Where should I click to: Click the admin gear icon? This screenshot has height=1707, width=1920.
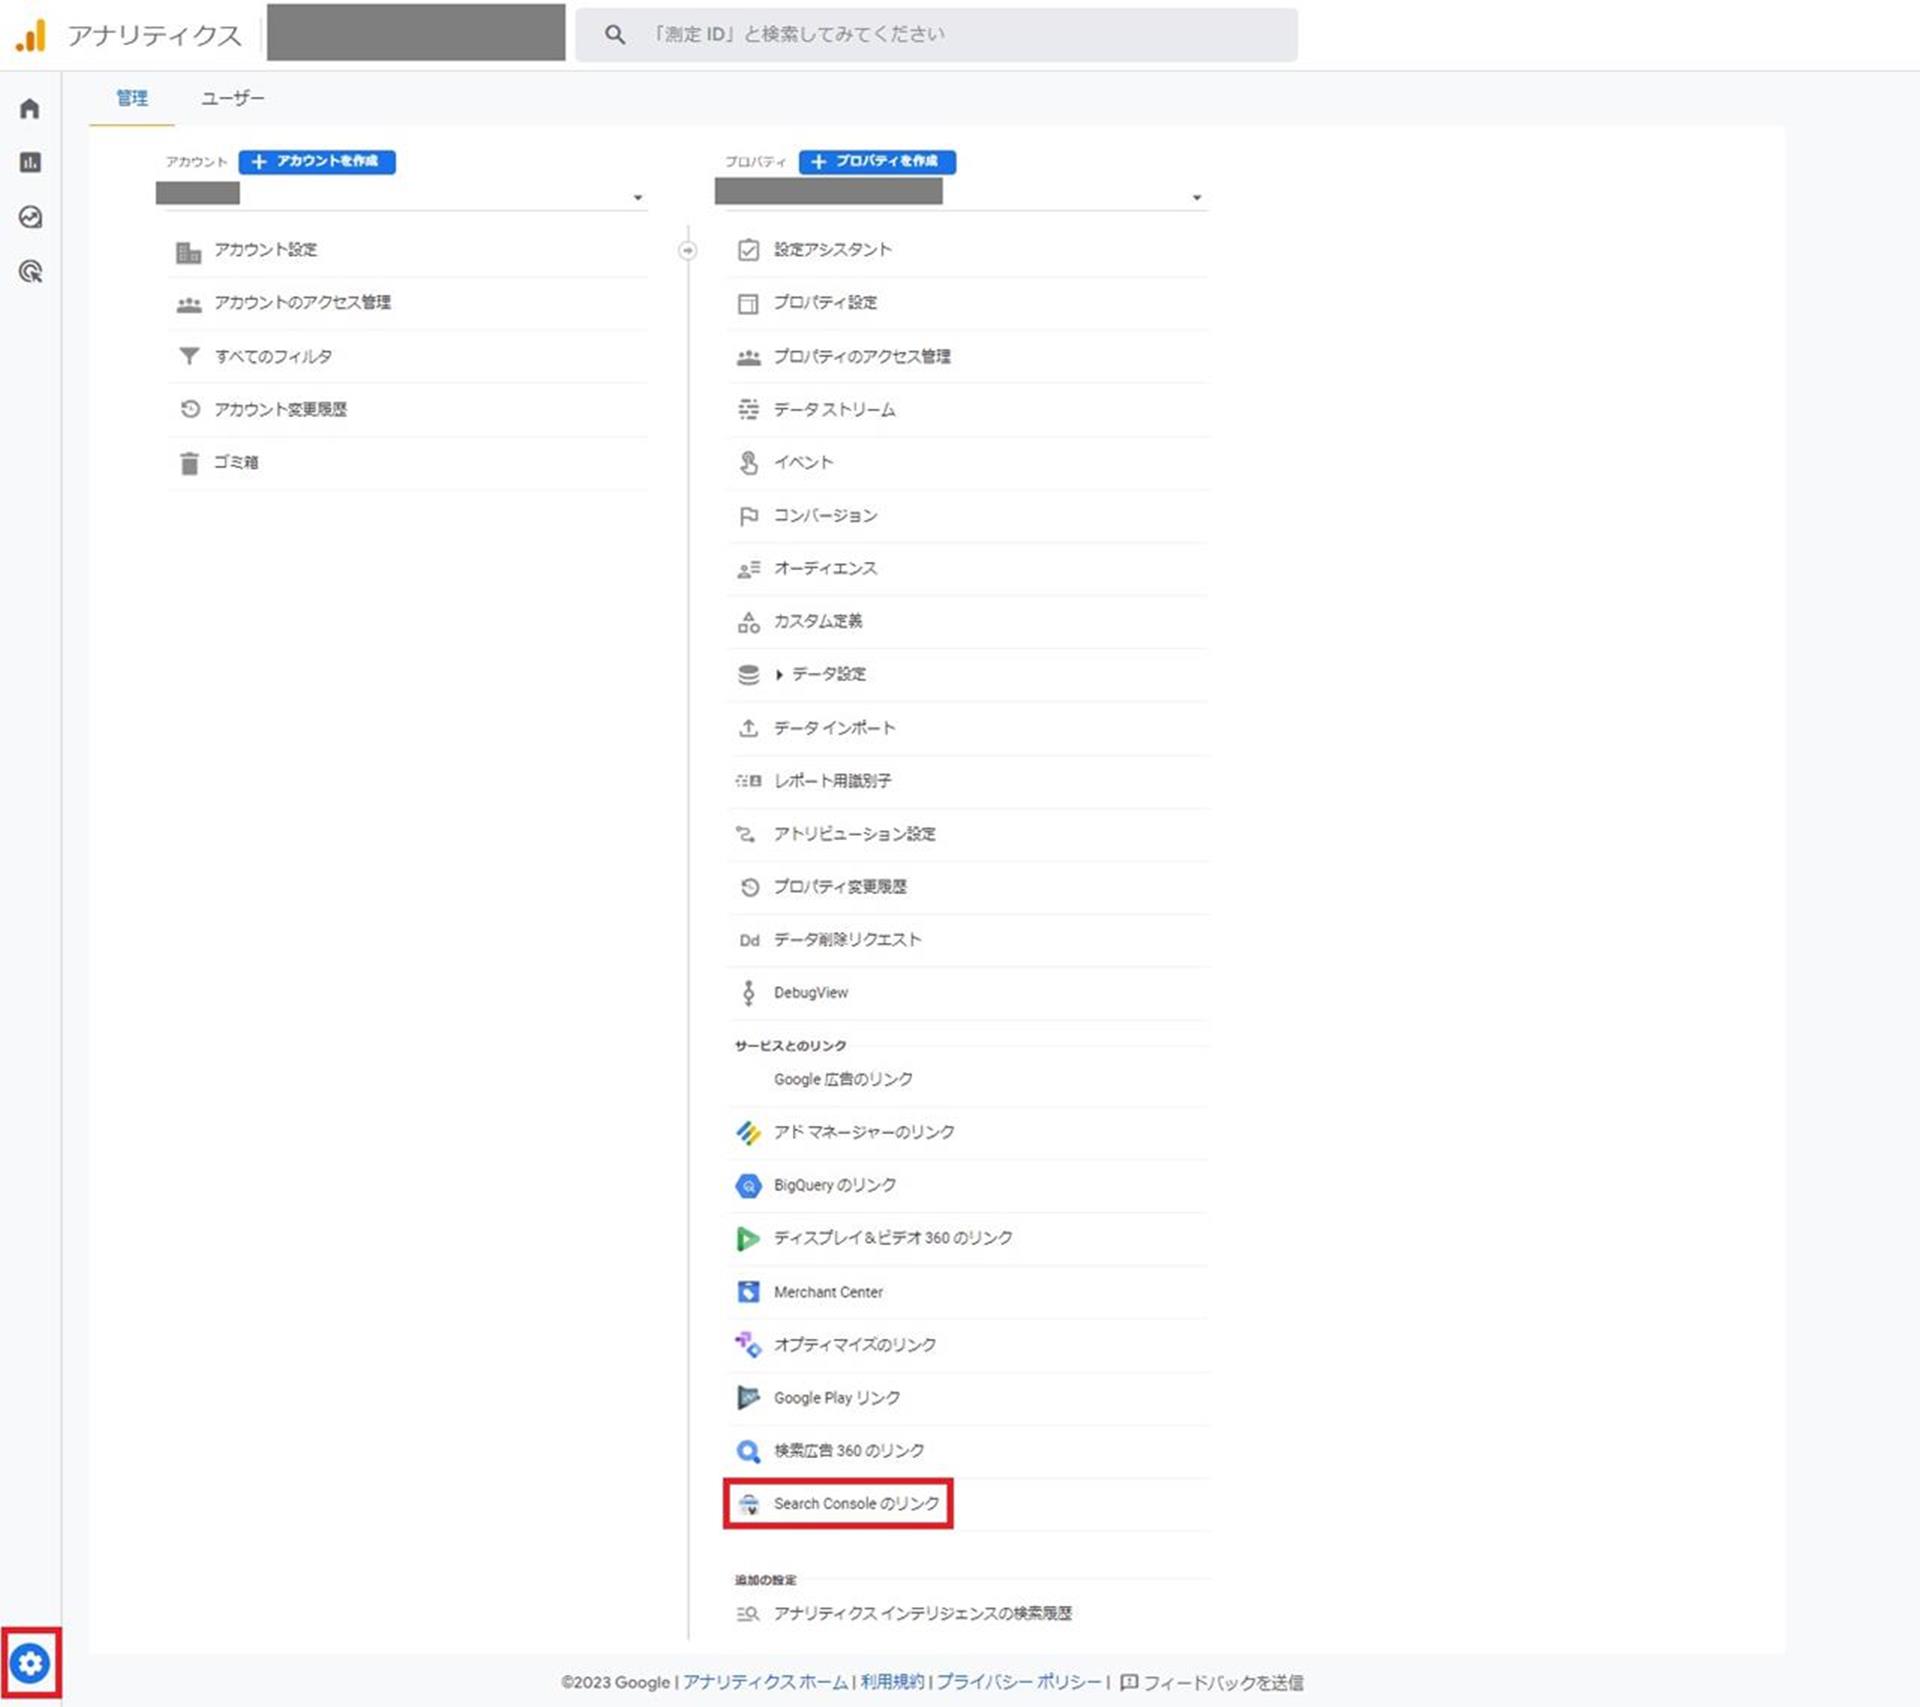pyautogui.click(x=30, y=1664)
